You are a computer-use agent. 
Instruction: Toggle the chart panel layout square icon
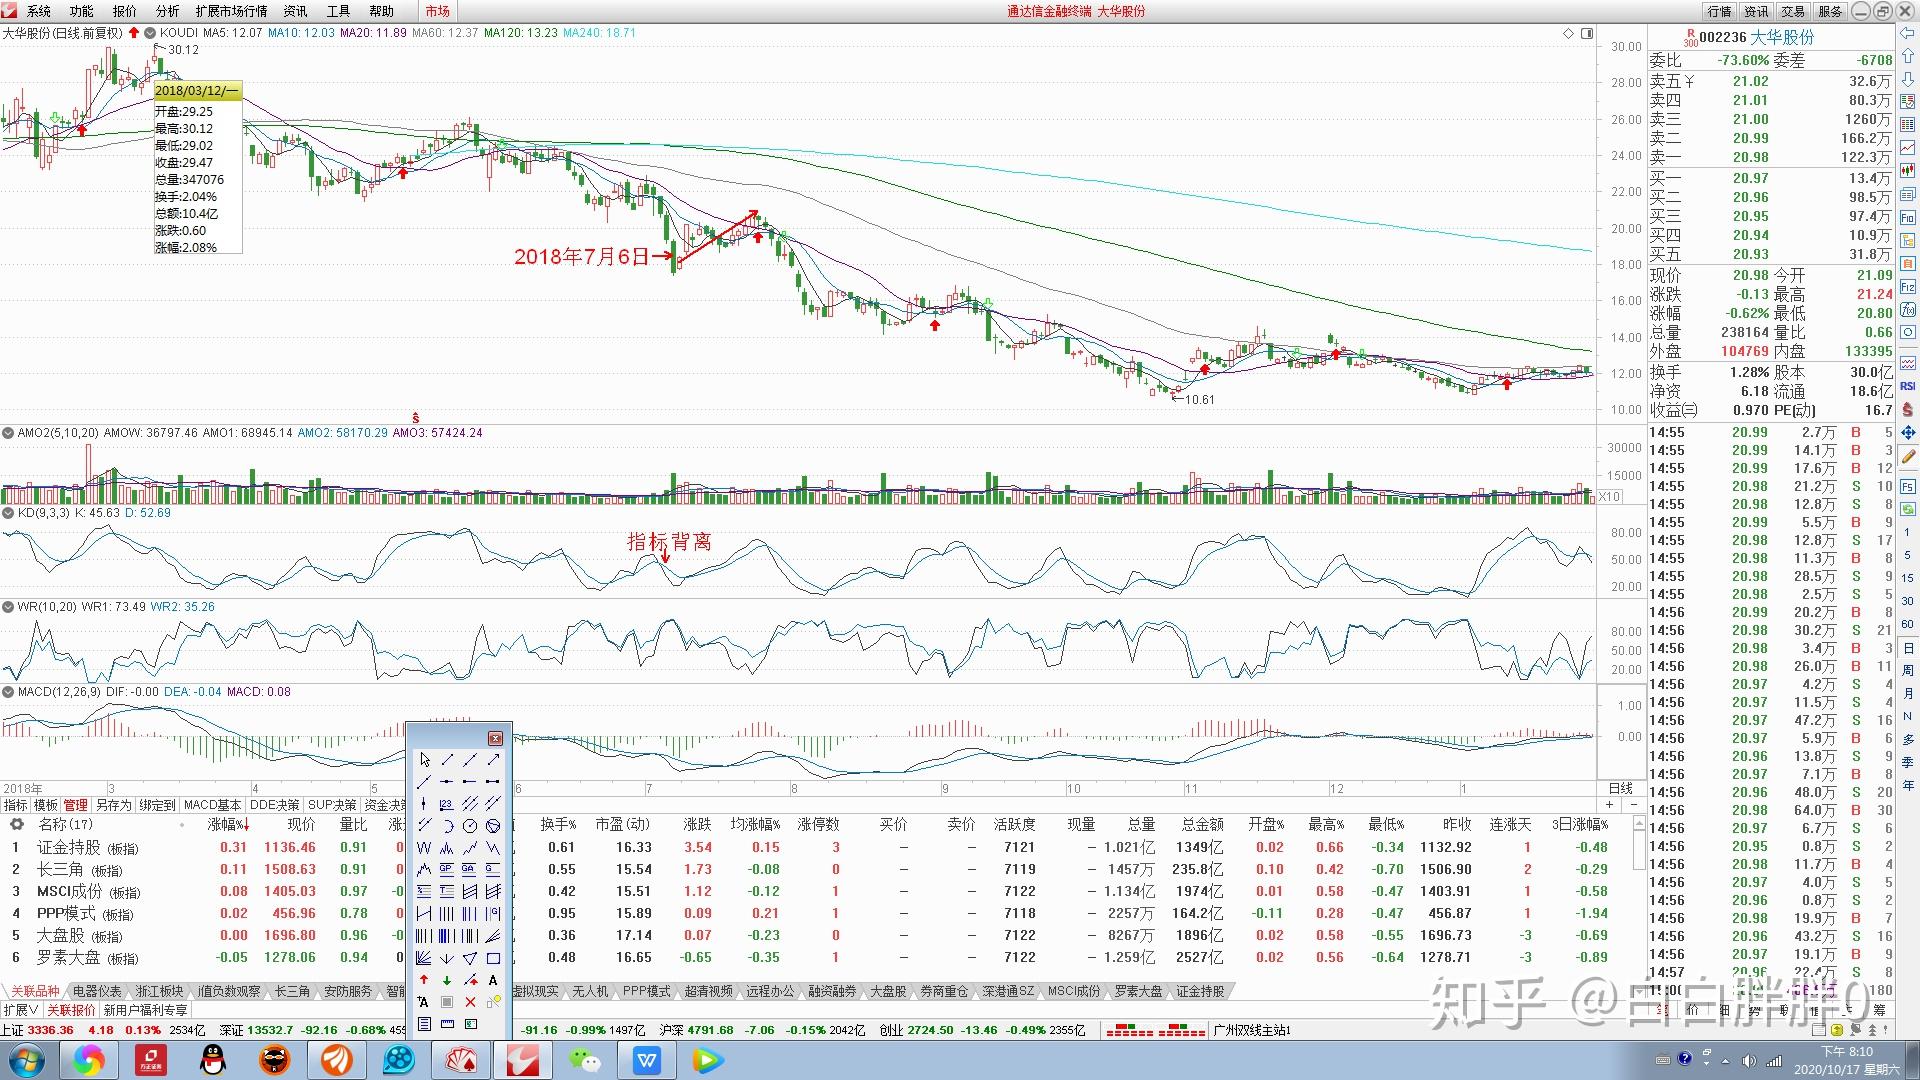click(x=1587, y=34)
